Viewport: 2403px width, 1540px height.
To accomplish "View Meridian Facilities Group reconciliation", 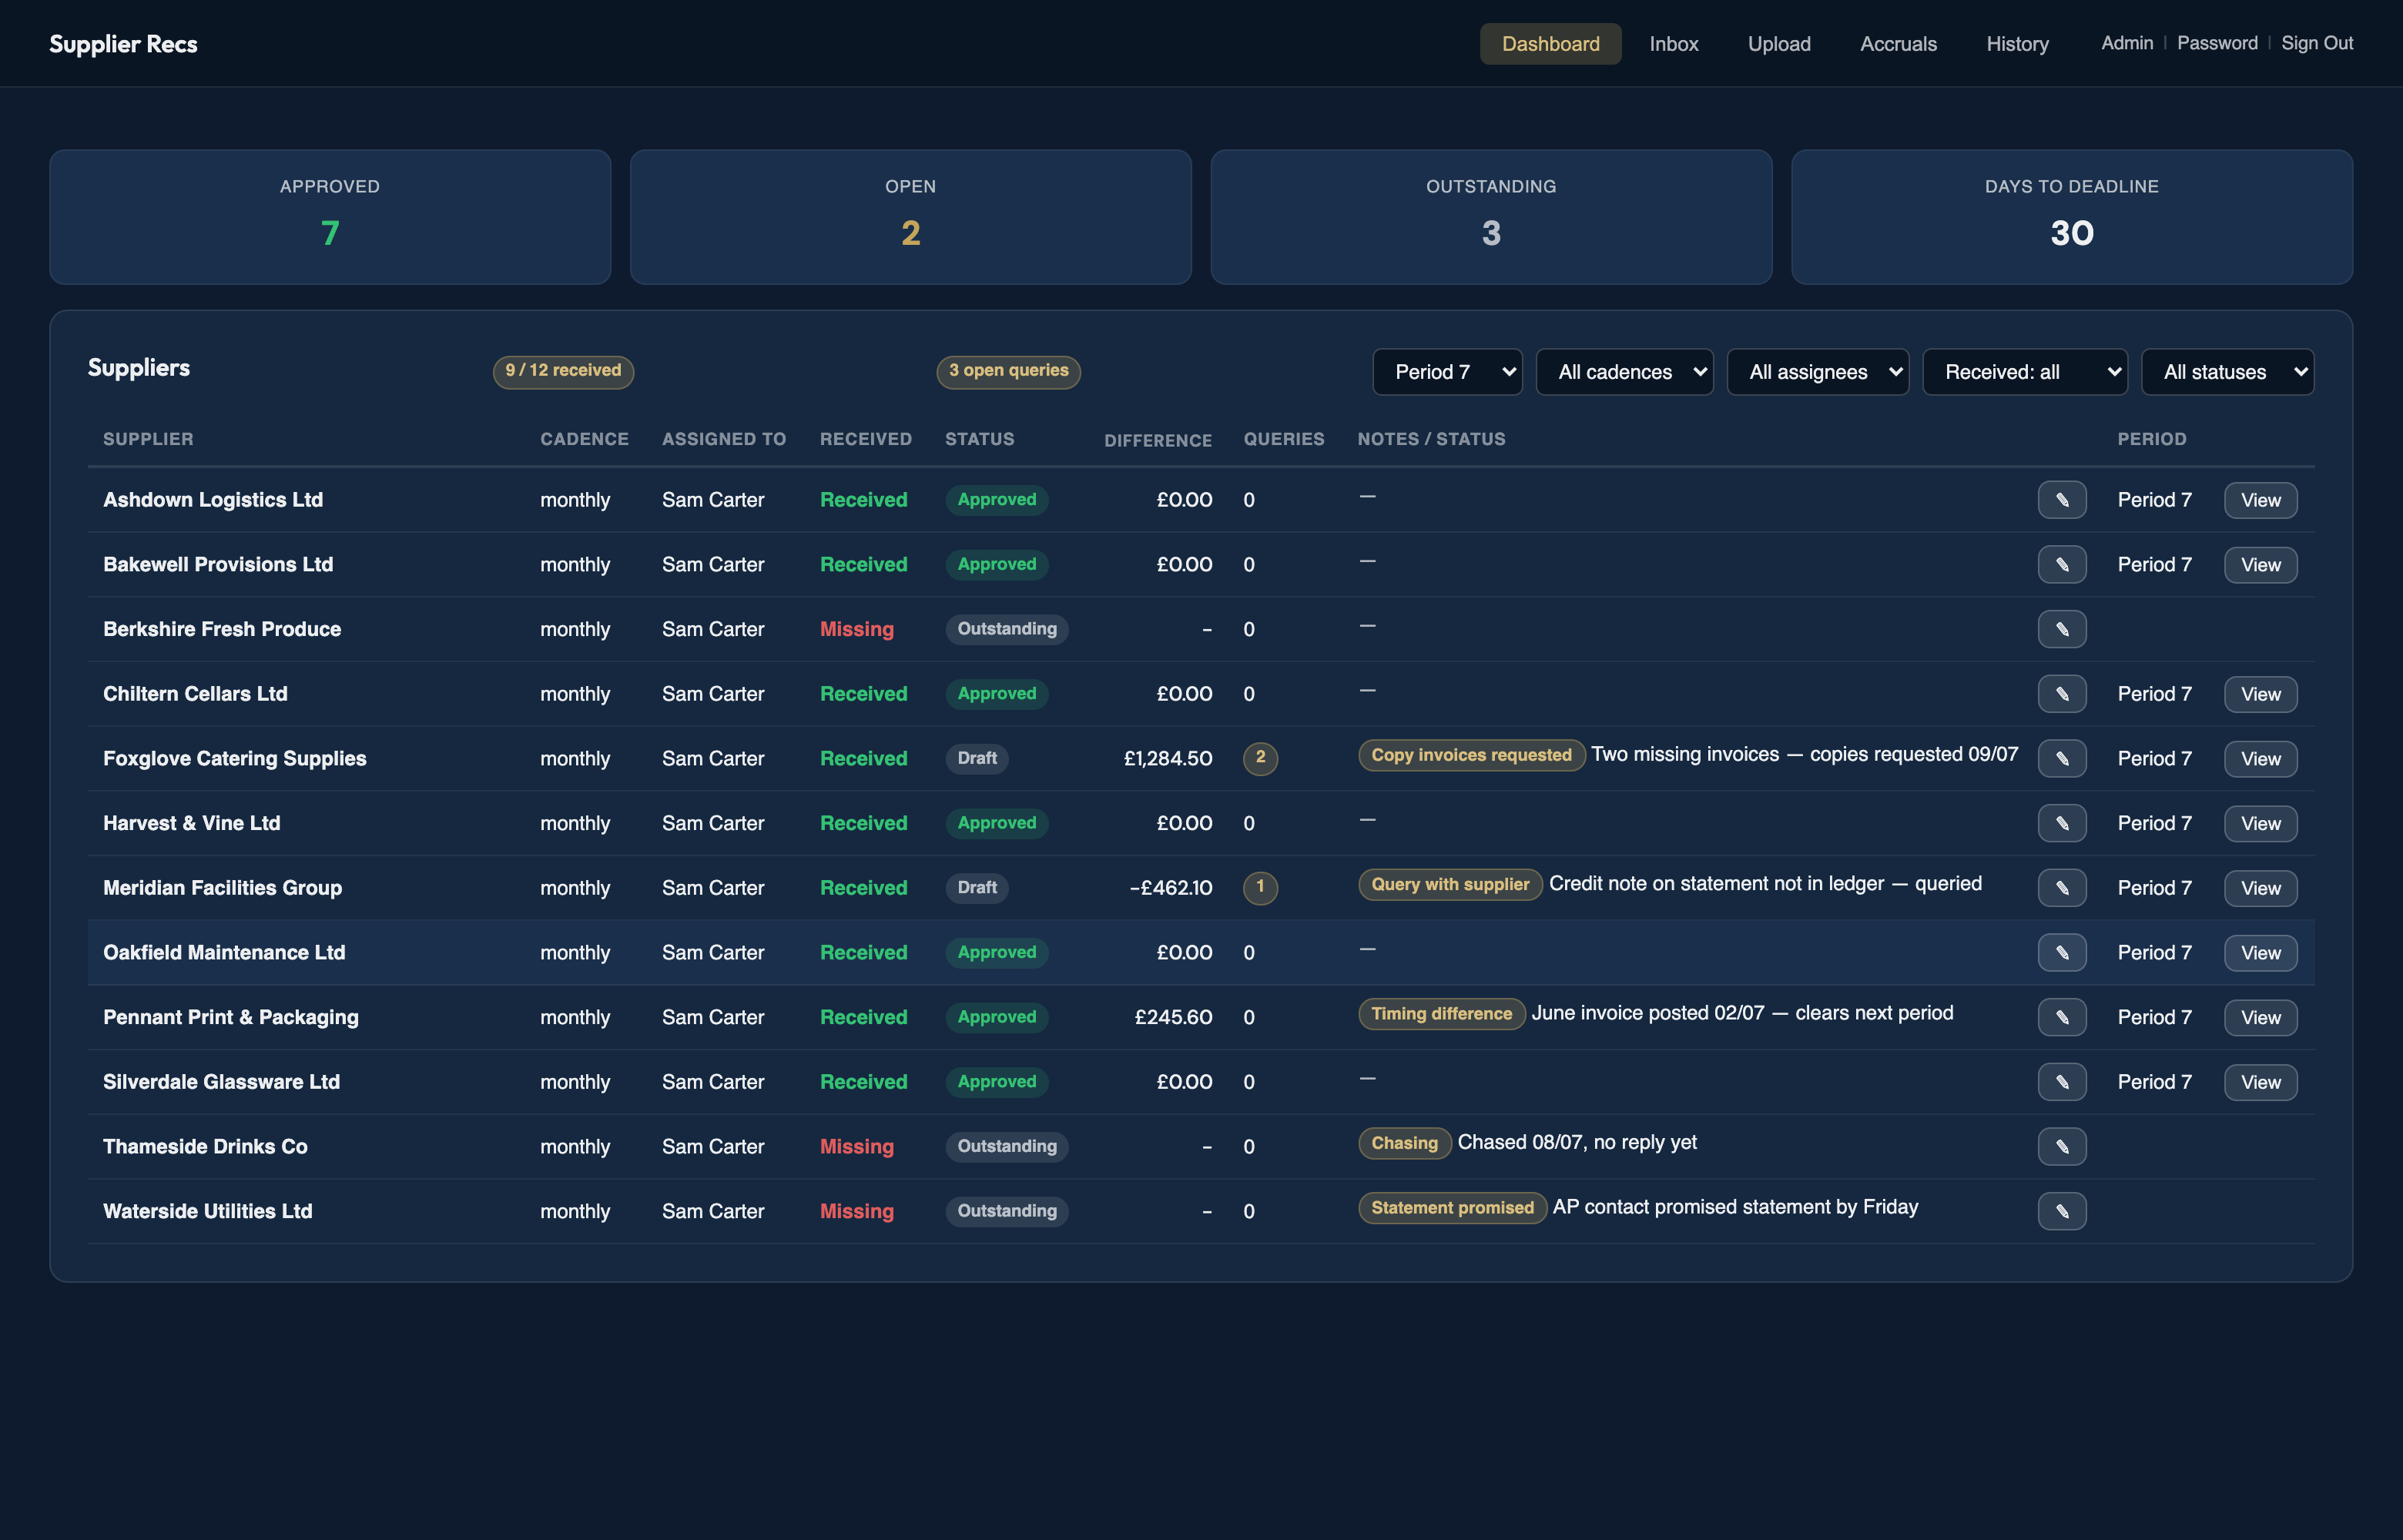I will tap(2260, 888).
